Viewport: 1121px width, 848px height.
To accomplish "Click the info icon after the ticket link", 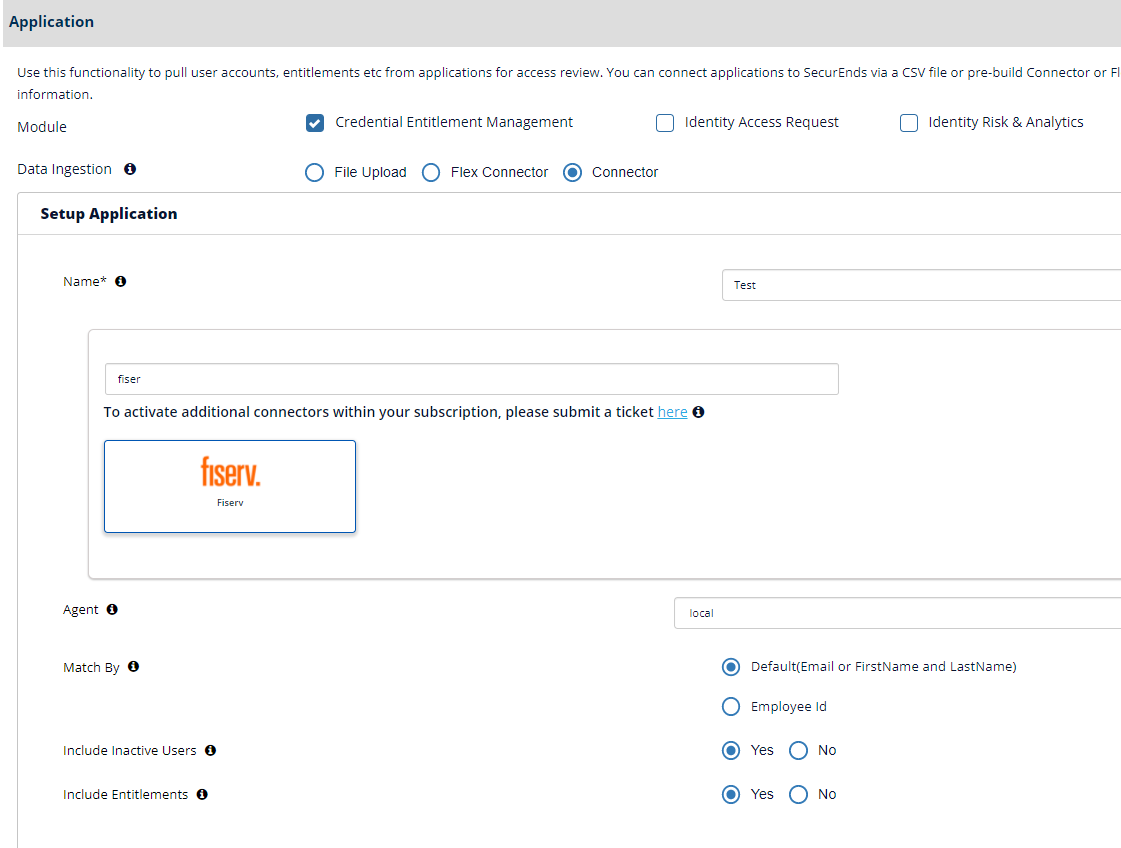I will (x=699, y=412).
